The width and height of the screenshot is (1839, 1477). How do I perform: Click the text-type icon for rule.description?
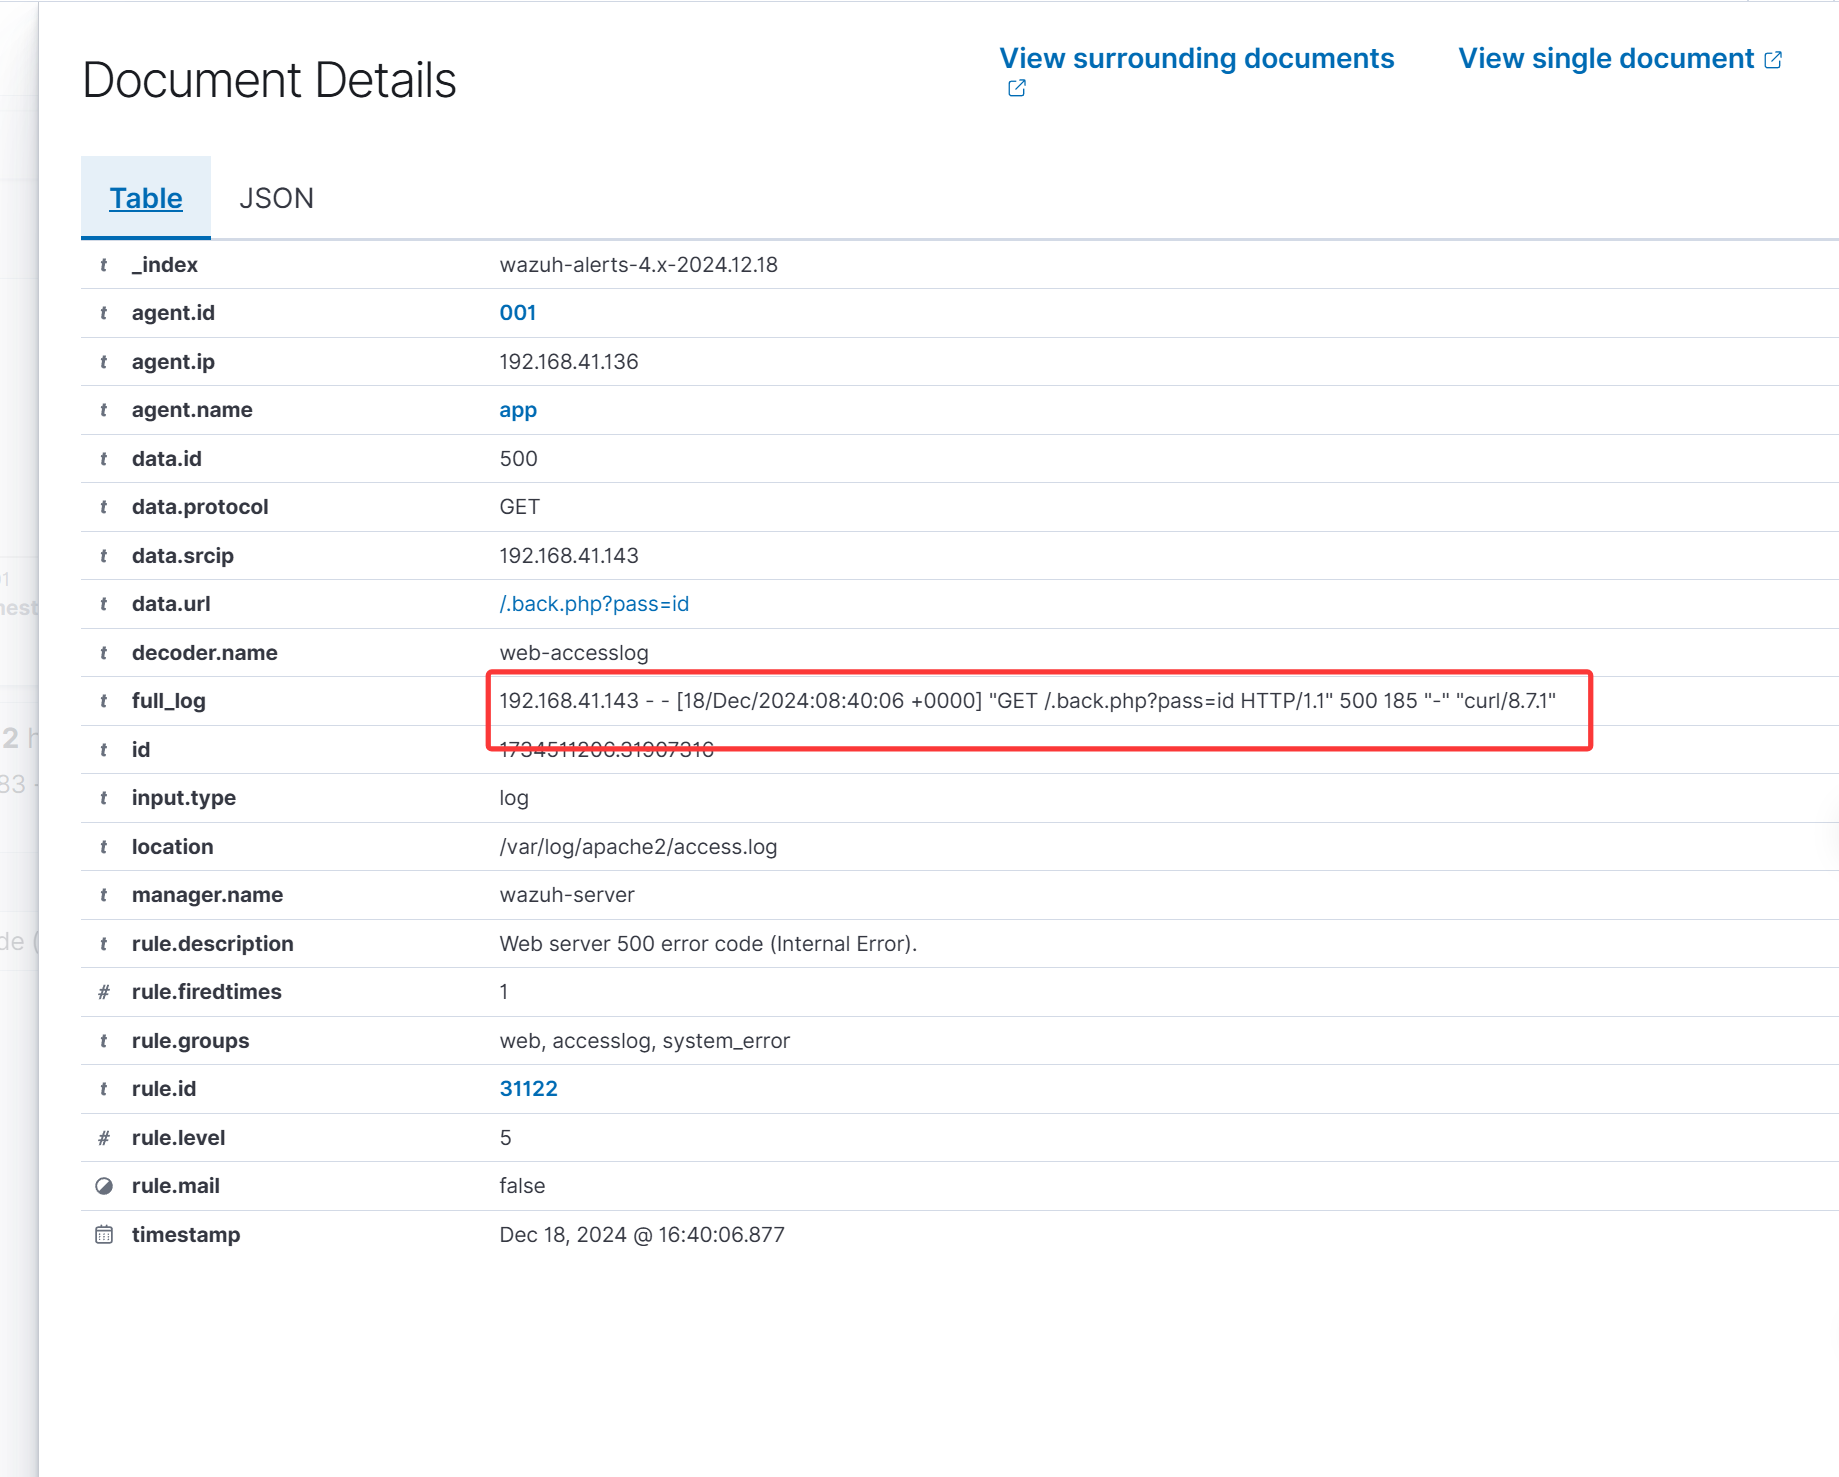pyautogui.click(x=103, y=944)
